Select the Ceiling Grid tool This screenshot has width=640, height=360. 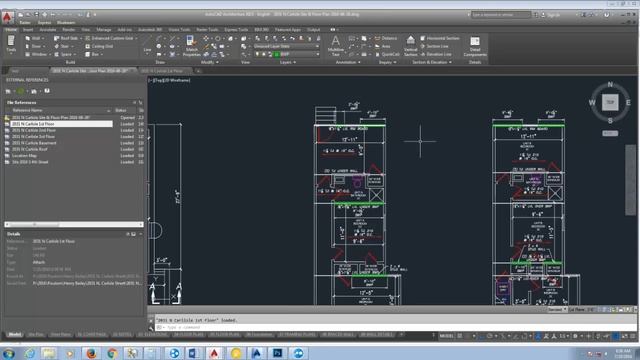(x=99, y=46)
